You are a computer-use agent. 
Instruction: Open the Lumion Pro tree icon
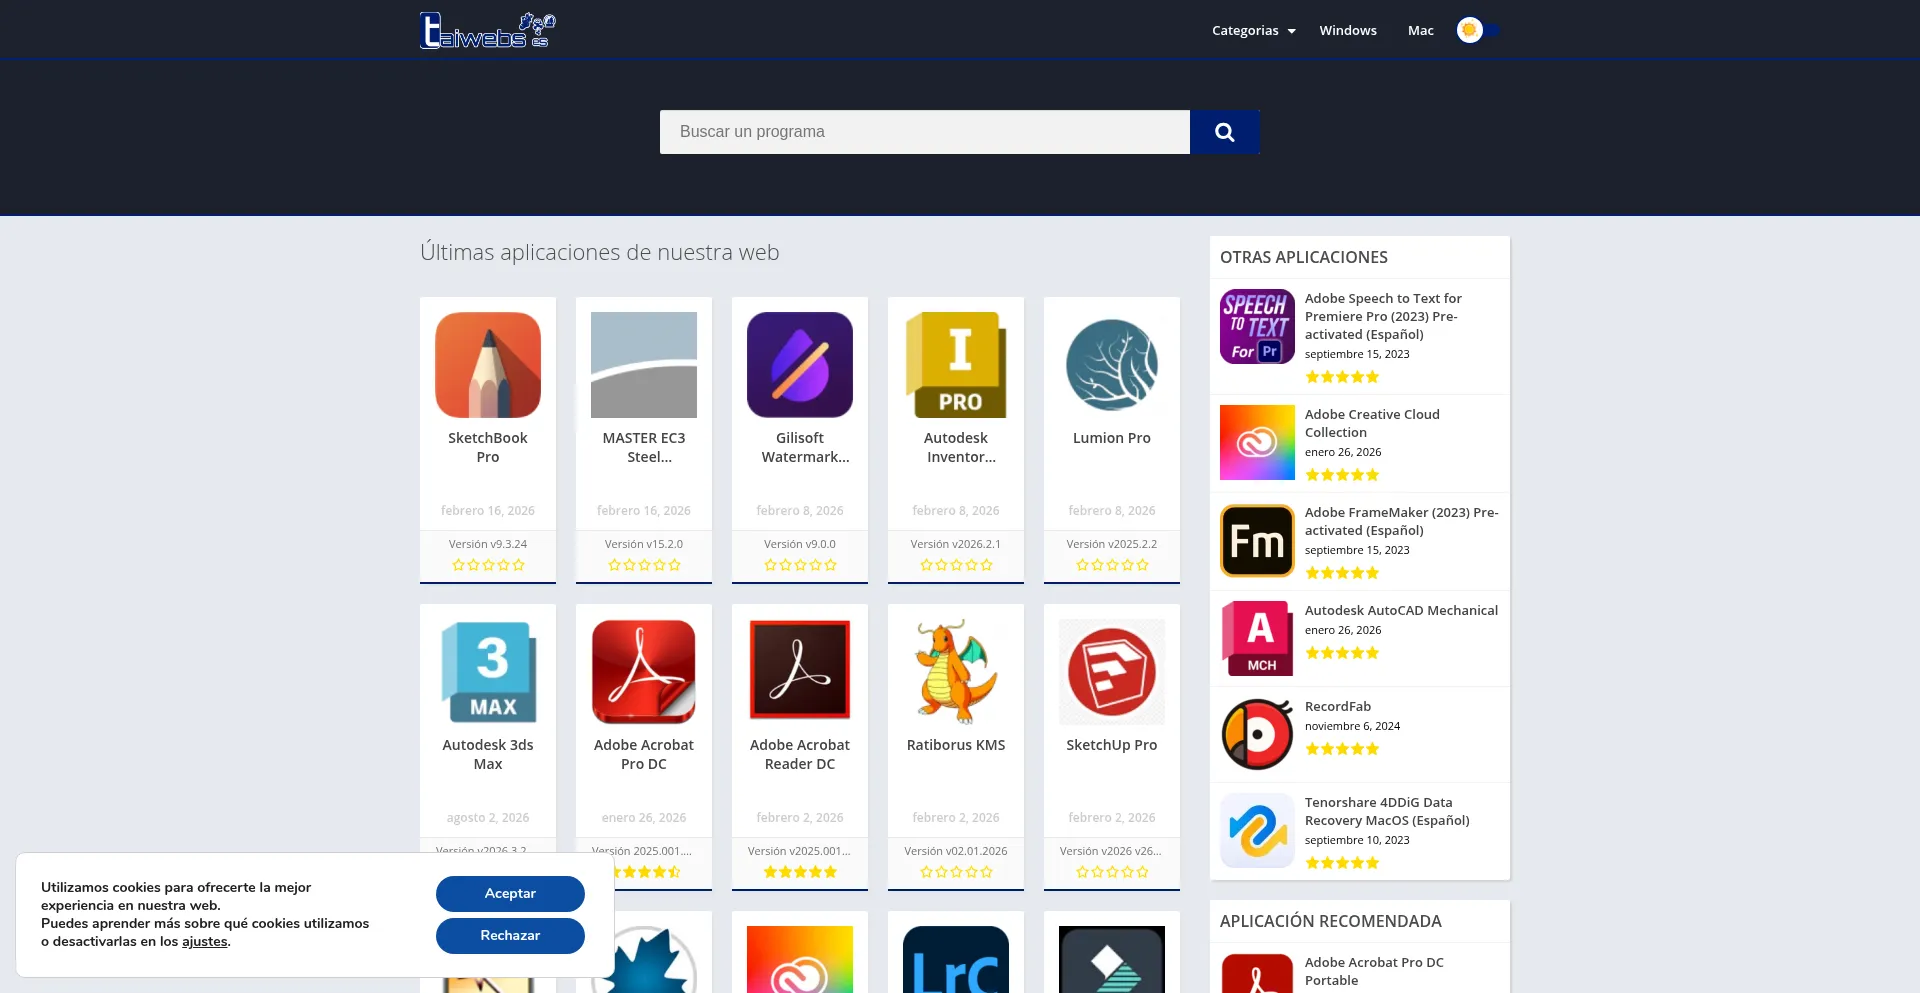pyautogui.click(x=1112, y=365)
